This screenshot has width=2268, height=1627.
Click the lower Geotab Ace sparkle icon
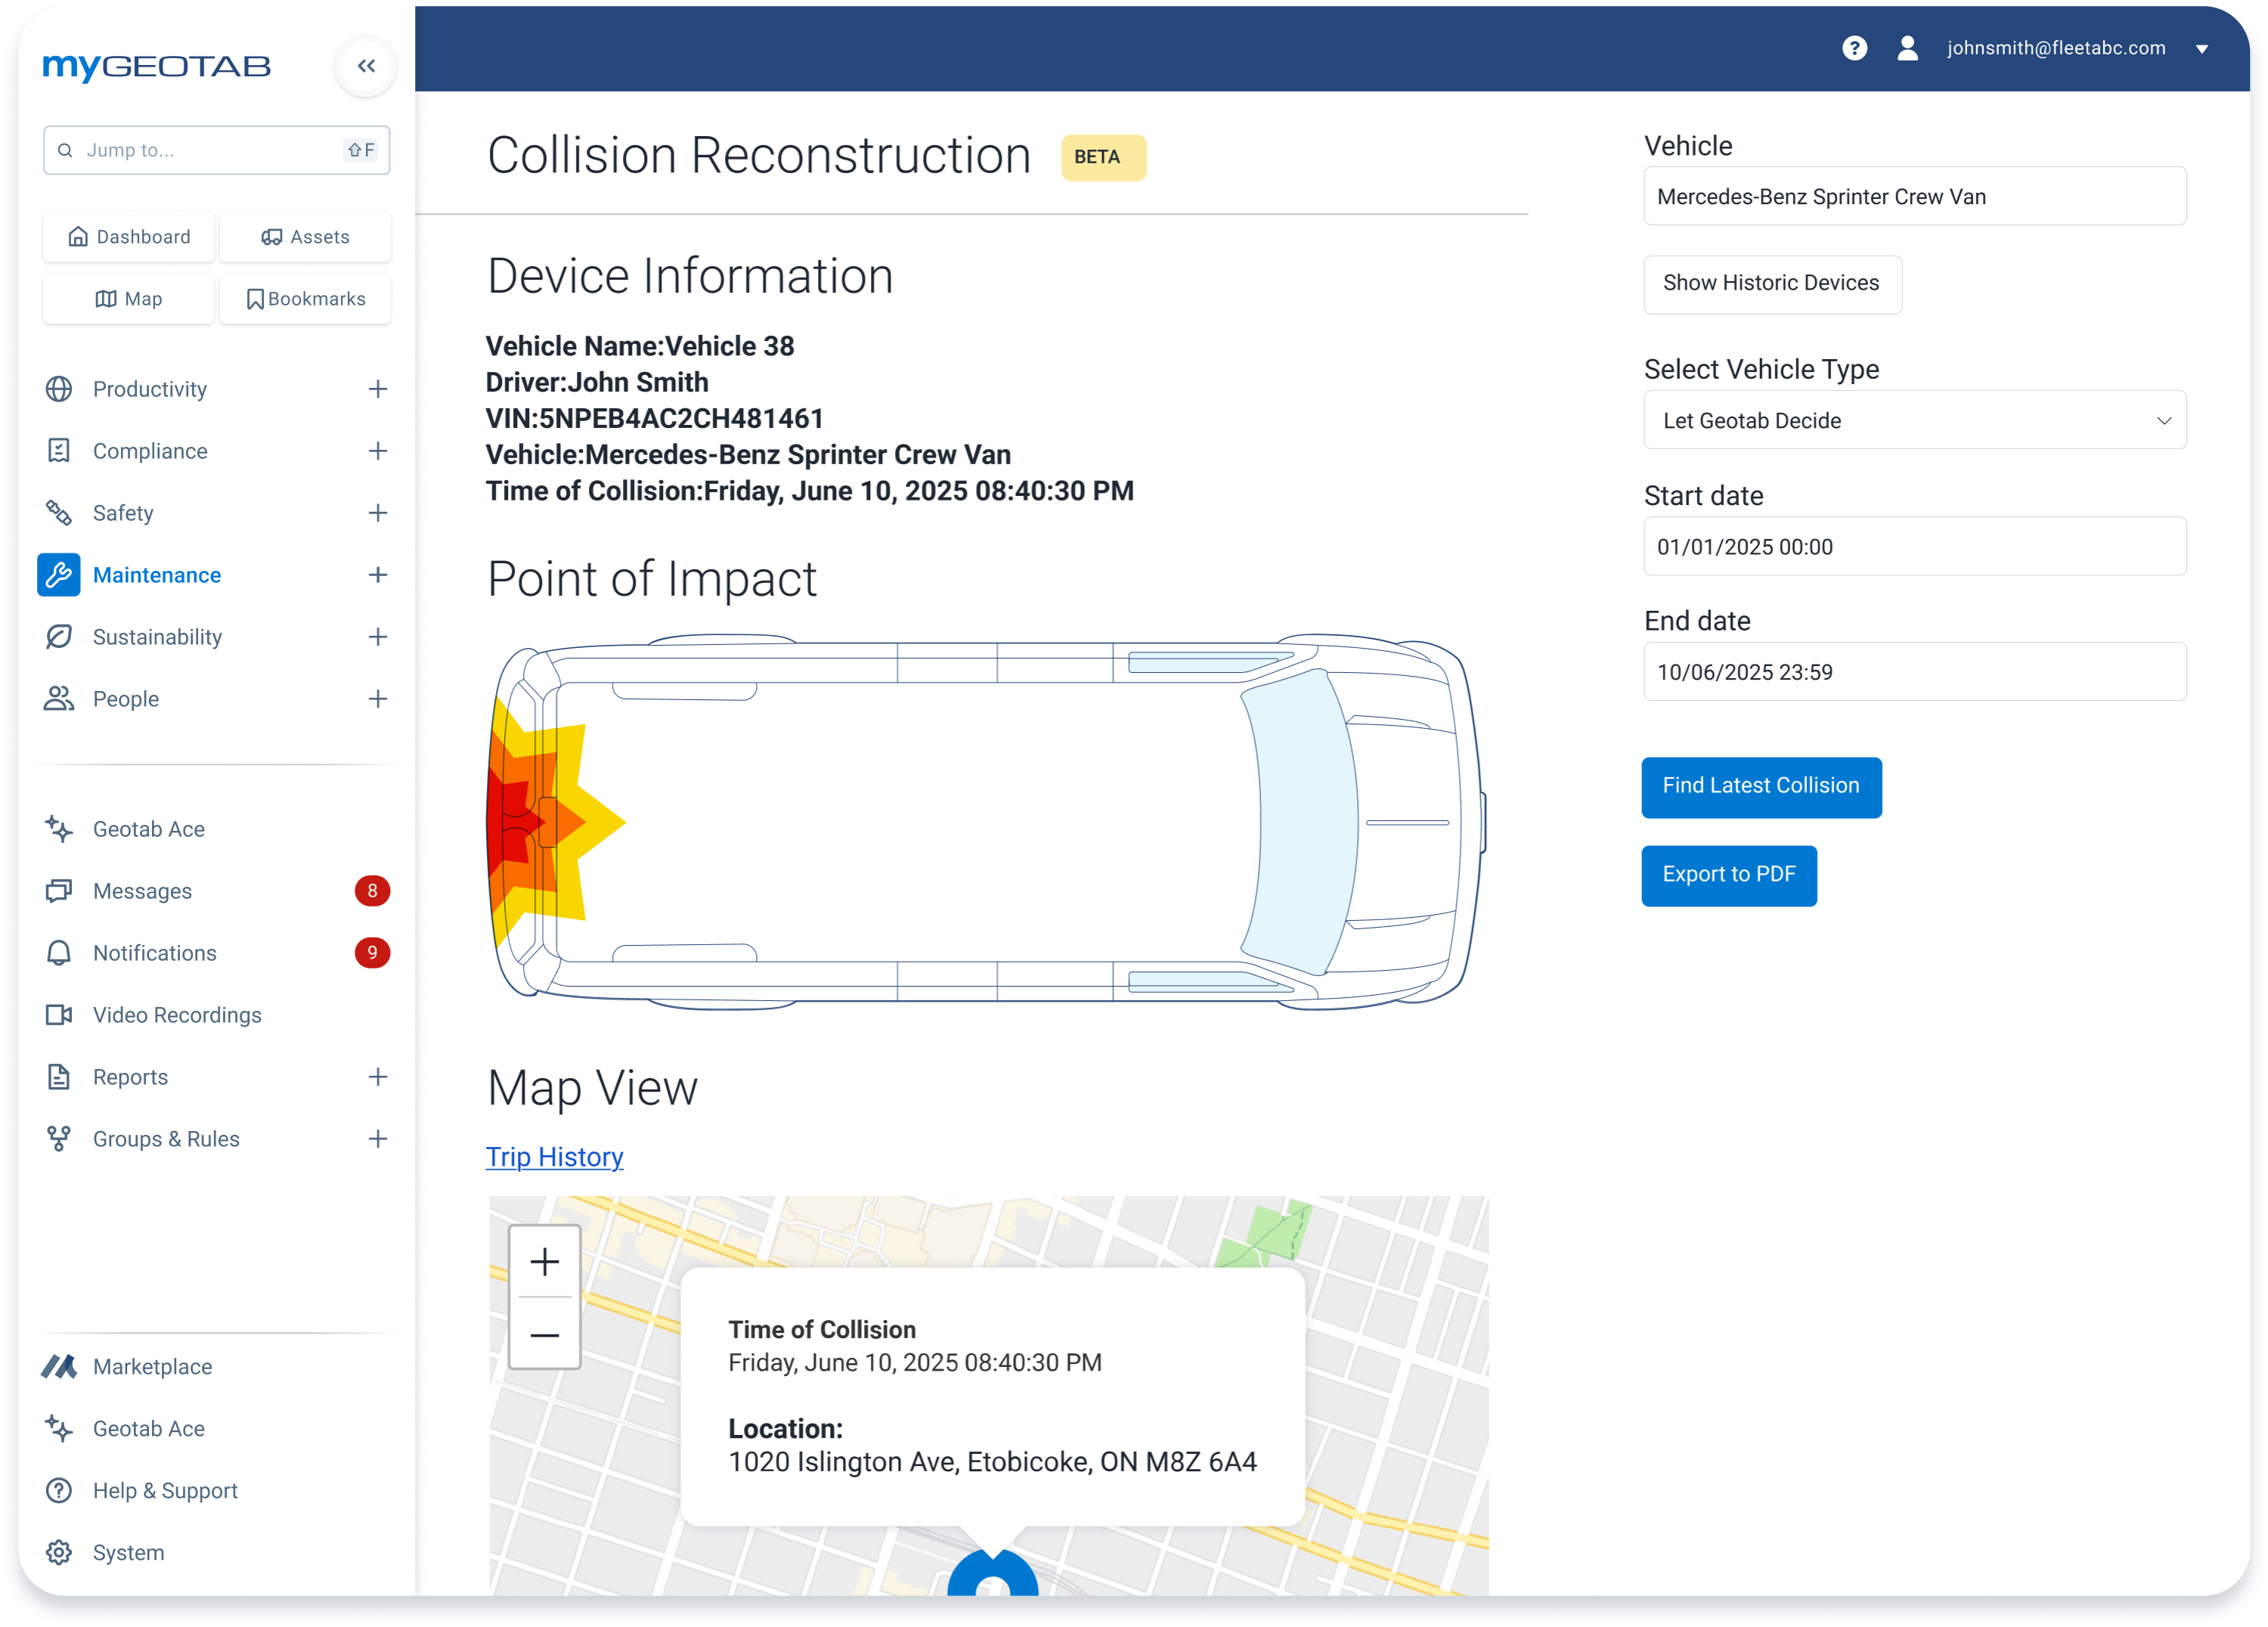tap(59, 1429)
